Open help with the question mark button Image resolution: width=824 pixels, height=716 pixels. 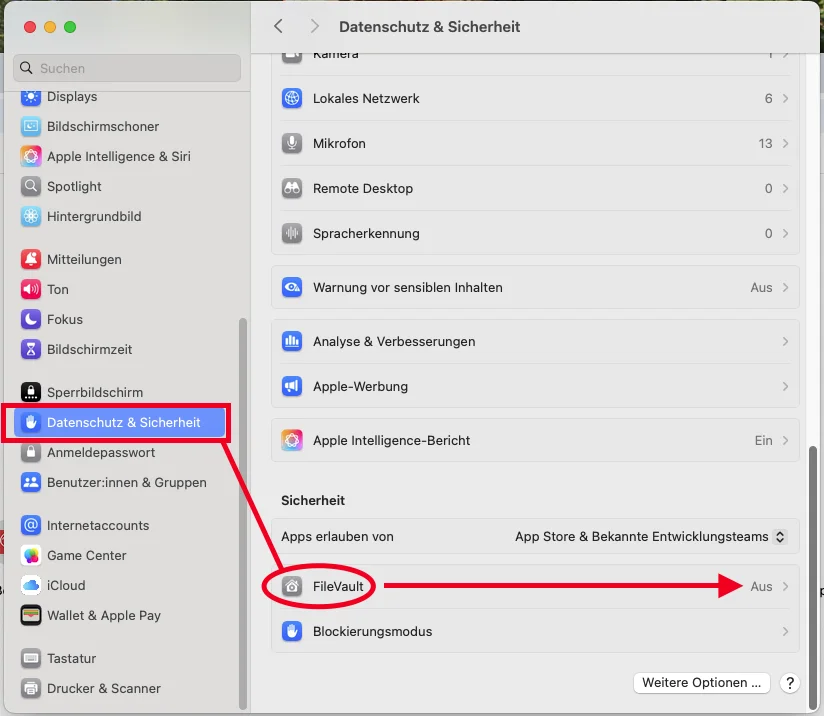790,683
